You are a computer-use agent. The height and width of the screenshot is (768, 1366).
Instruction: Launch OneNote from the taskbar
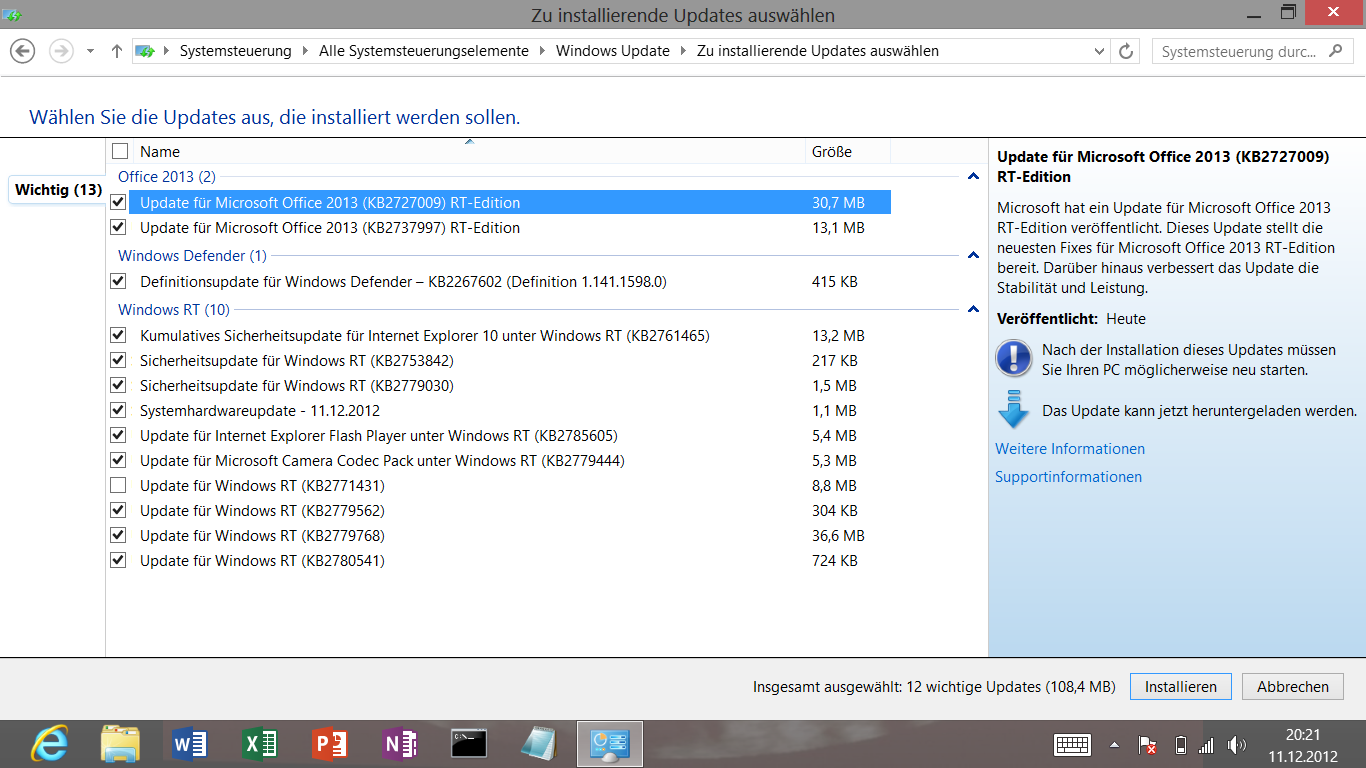point(400,744)
